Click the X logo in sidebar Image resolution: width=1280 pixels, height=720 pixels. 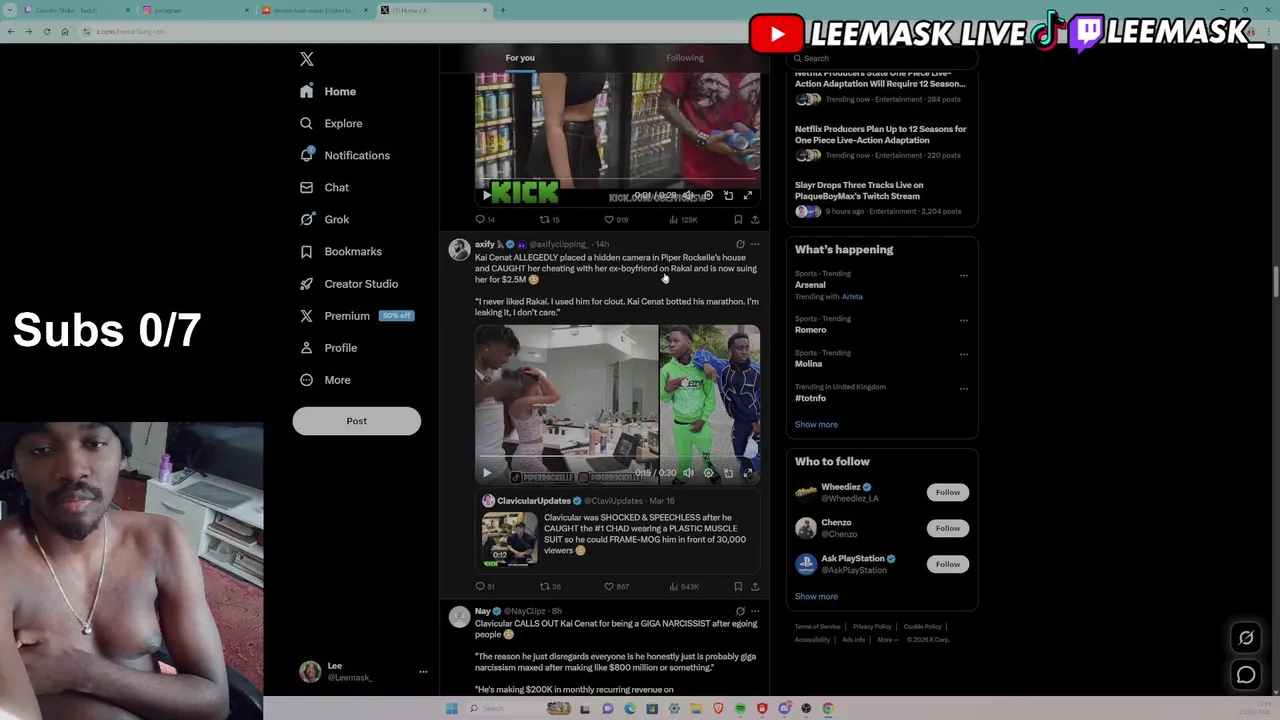pyautogui.click(x=307, y=59)
